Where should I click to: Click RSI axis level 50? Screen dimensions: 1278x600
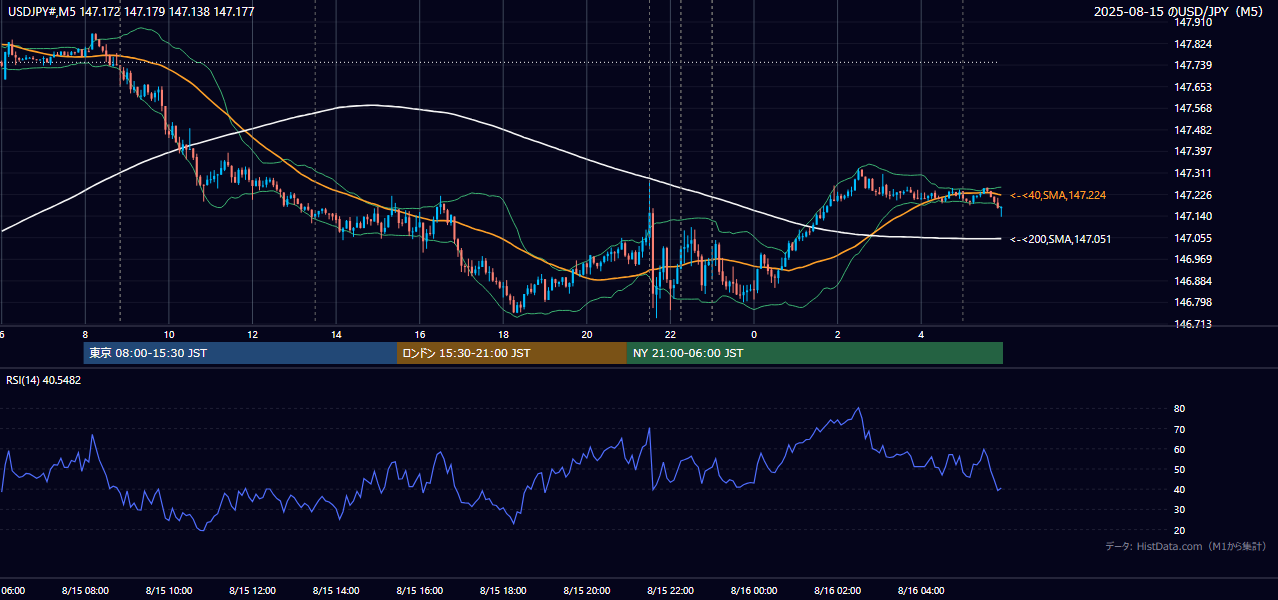[x=1179, y=469]
